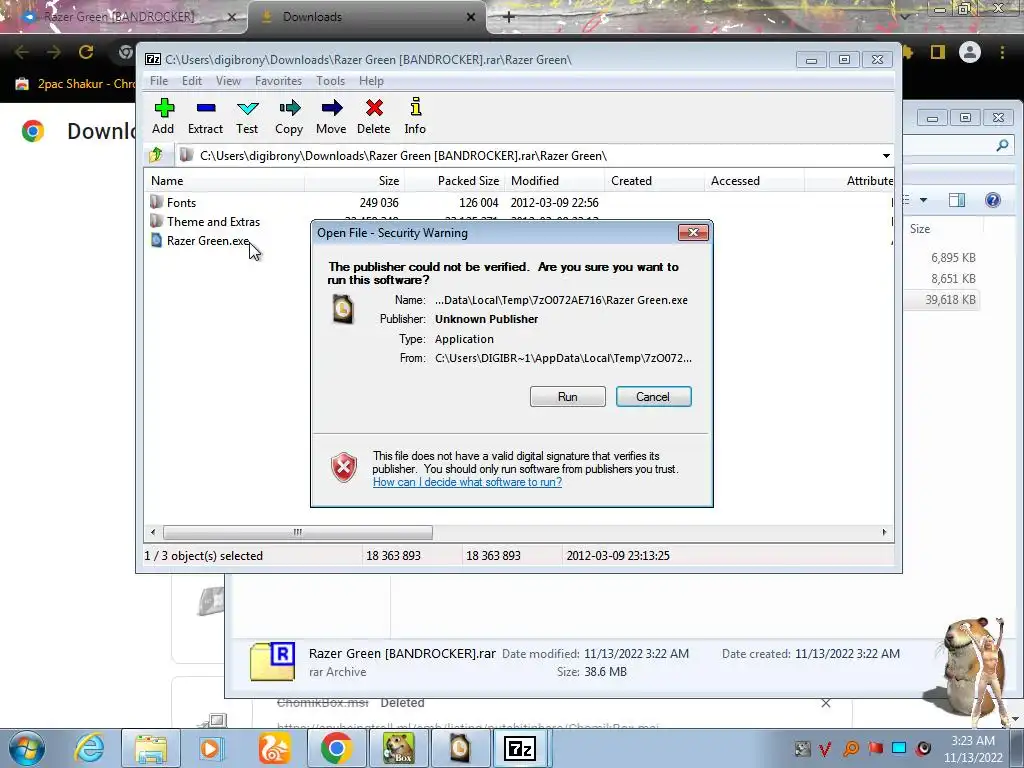
Task: Open Explorer help icon
Action: pyautogui.click(x=993, y=200)
